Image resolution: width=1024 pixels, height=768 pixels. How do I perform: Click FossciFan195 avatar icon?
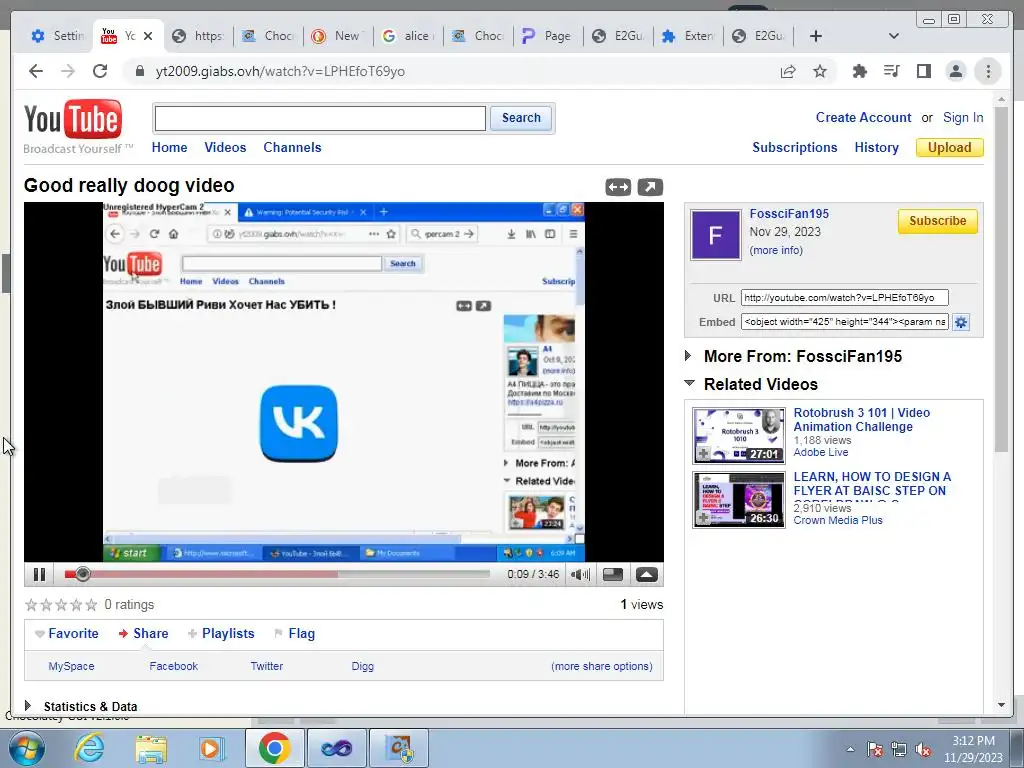(x=716, y=234)
